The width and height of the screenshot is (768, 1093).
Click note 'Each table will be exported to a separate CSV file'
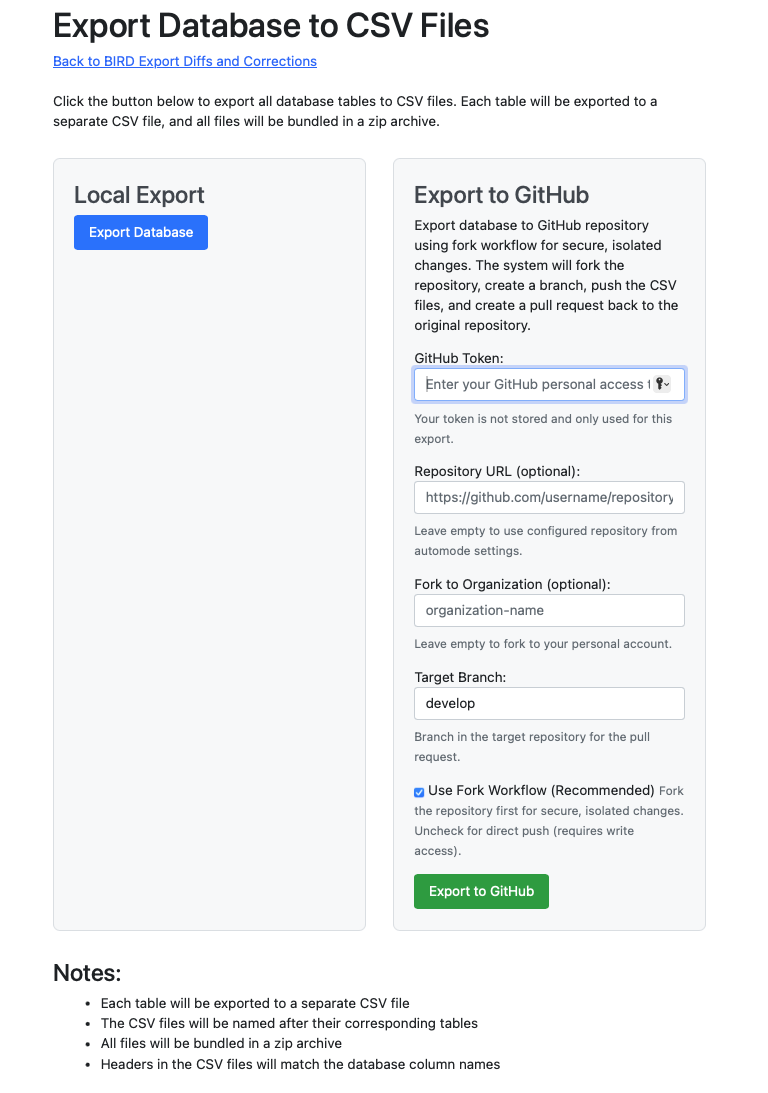pos(255,1004)
